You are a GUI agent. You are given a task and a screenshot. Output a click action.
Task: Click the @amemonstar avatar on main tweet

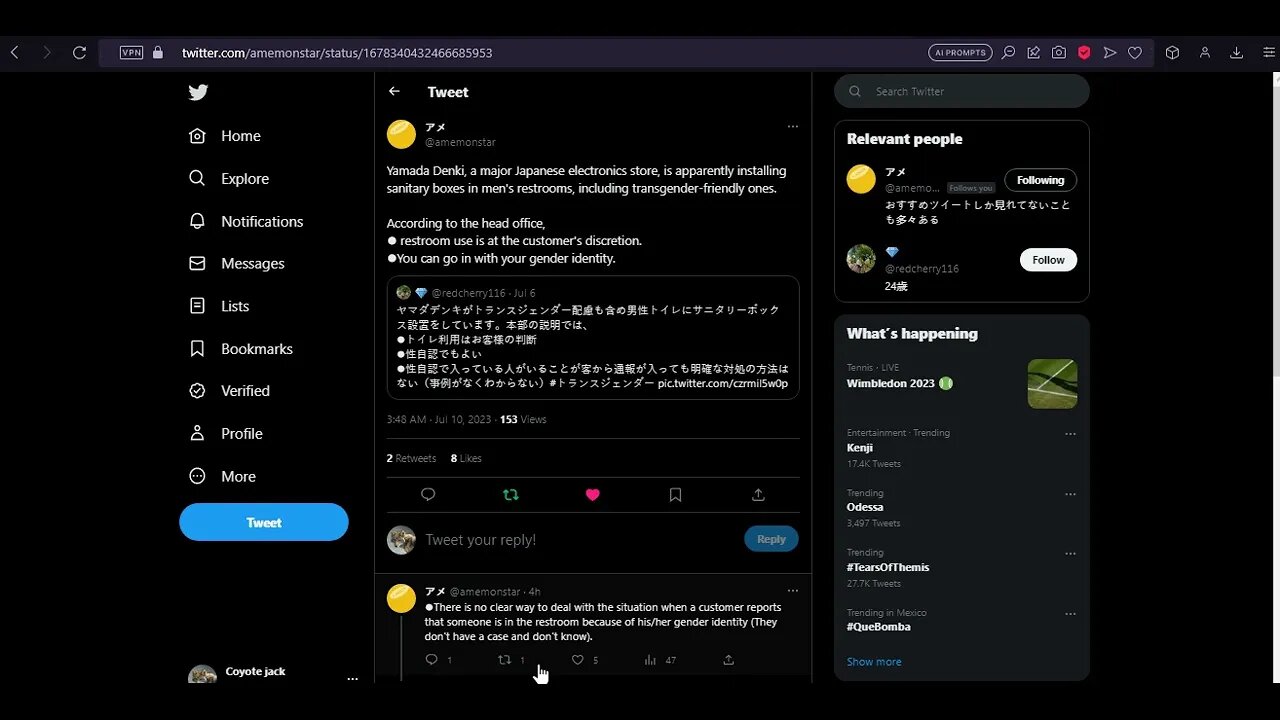click(401, 134)
